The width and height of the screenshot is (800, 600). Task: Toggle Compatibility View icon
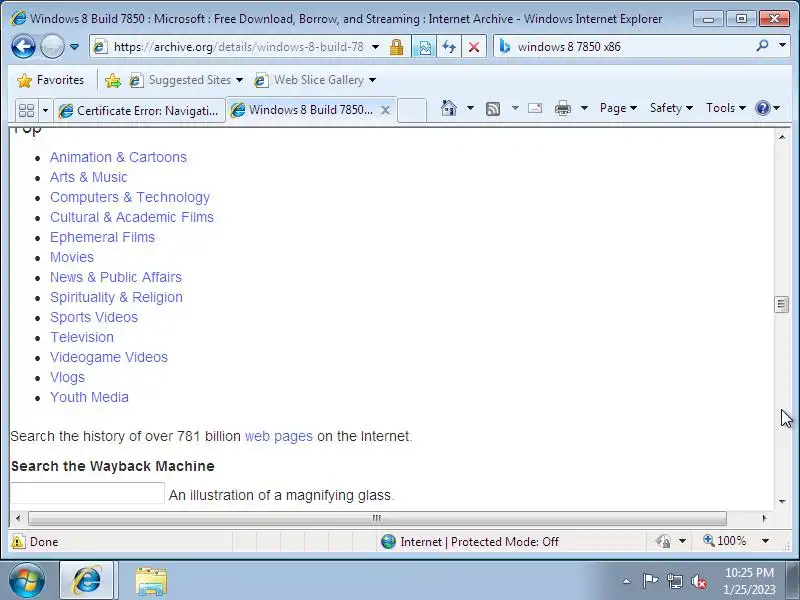point(424,47)
